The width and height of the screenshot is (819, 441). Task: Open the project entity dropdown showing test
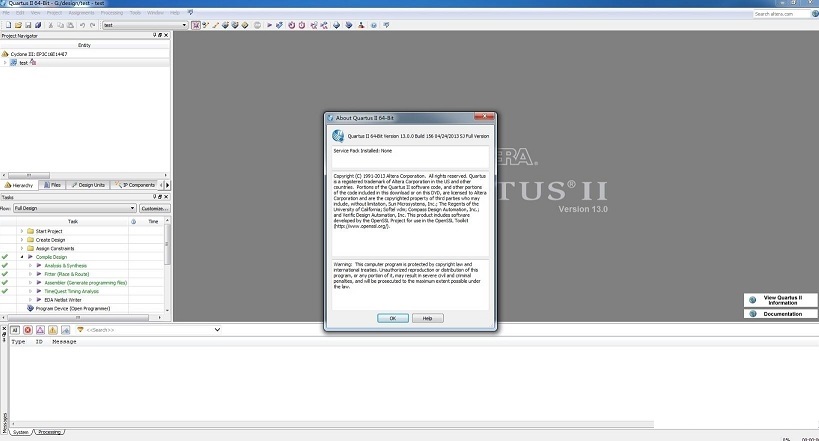(145, 25)
